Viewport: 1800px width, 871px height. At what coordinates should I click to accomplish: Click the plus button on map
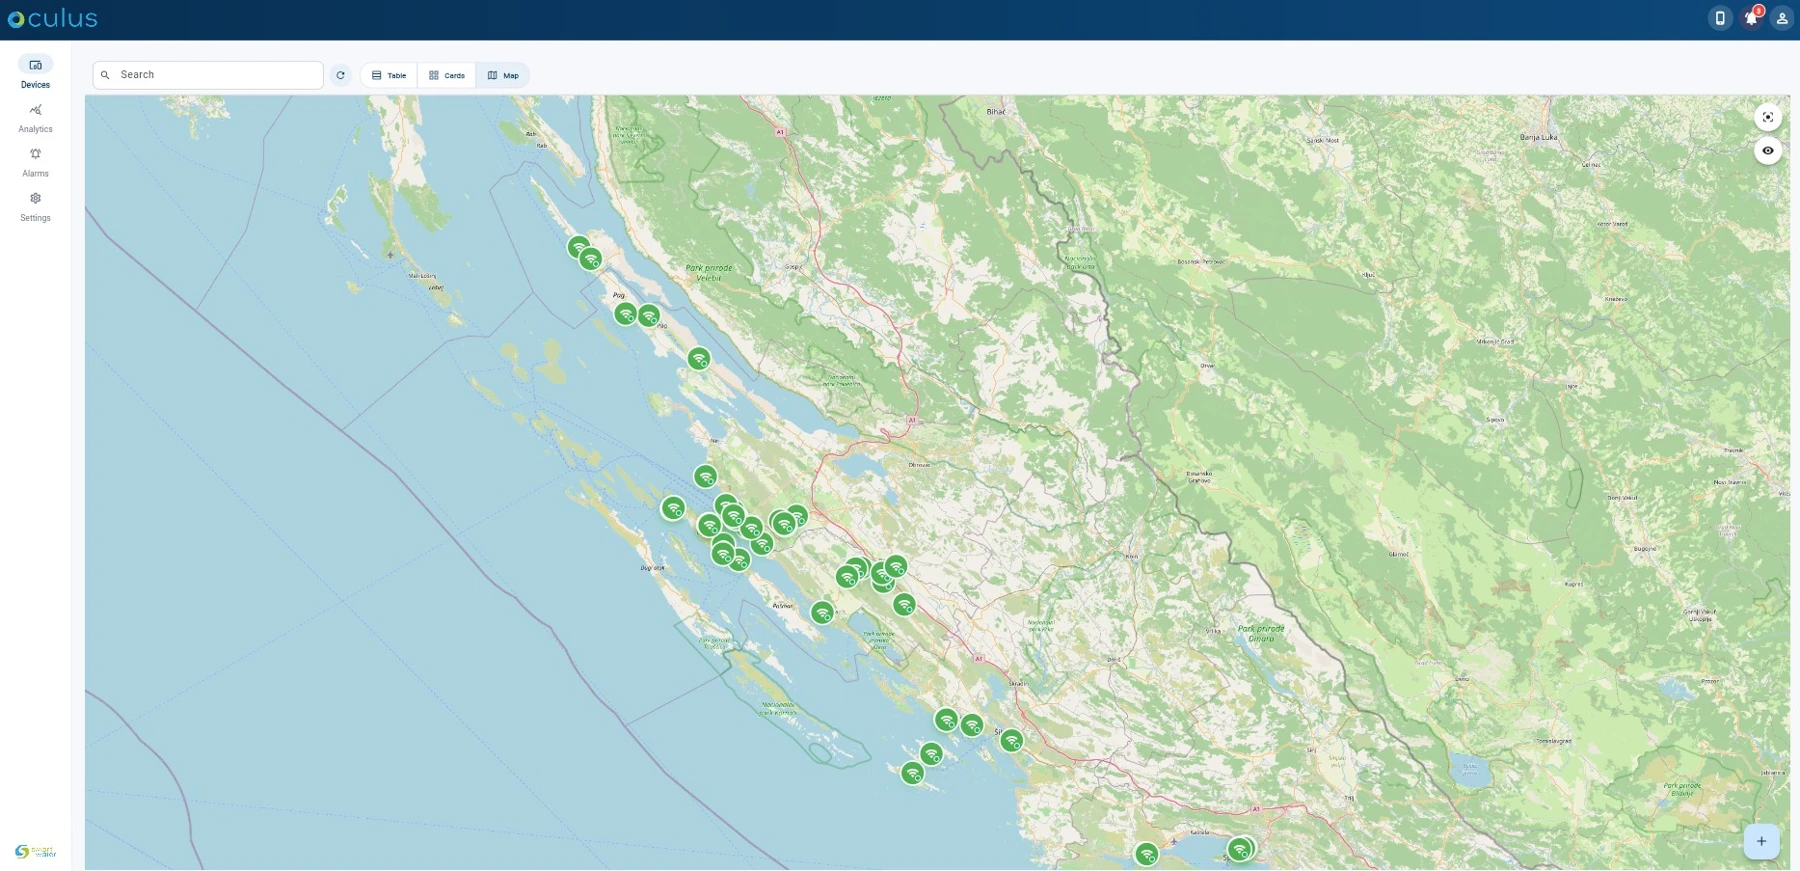click(1761, 841)
